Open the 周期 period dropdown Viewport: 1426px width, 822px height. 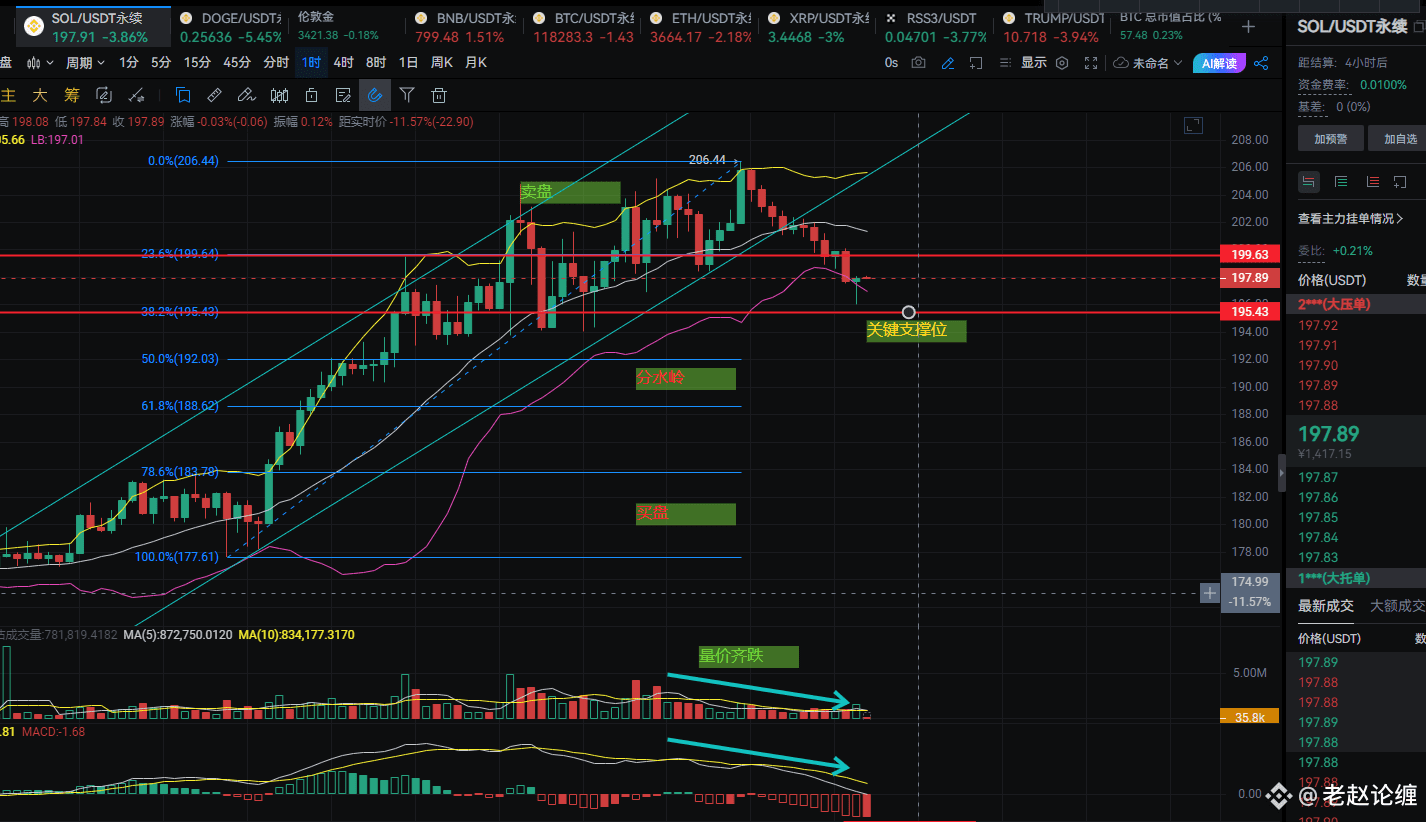point(86,63)
